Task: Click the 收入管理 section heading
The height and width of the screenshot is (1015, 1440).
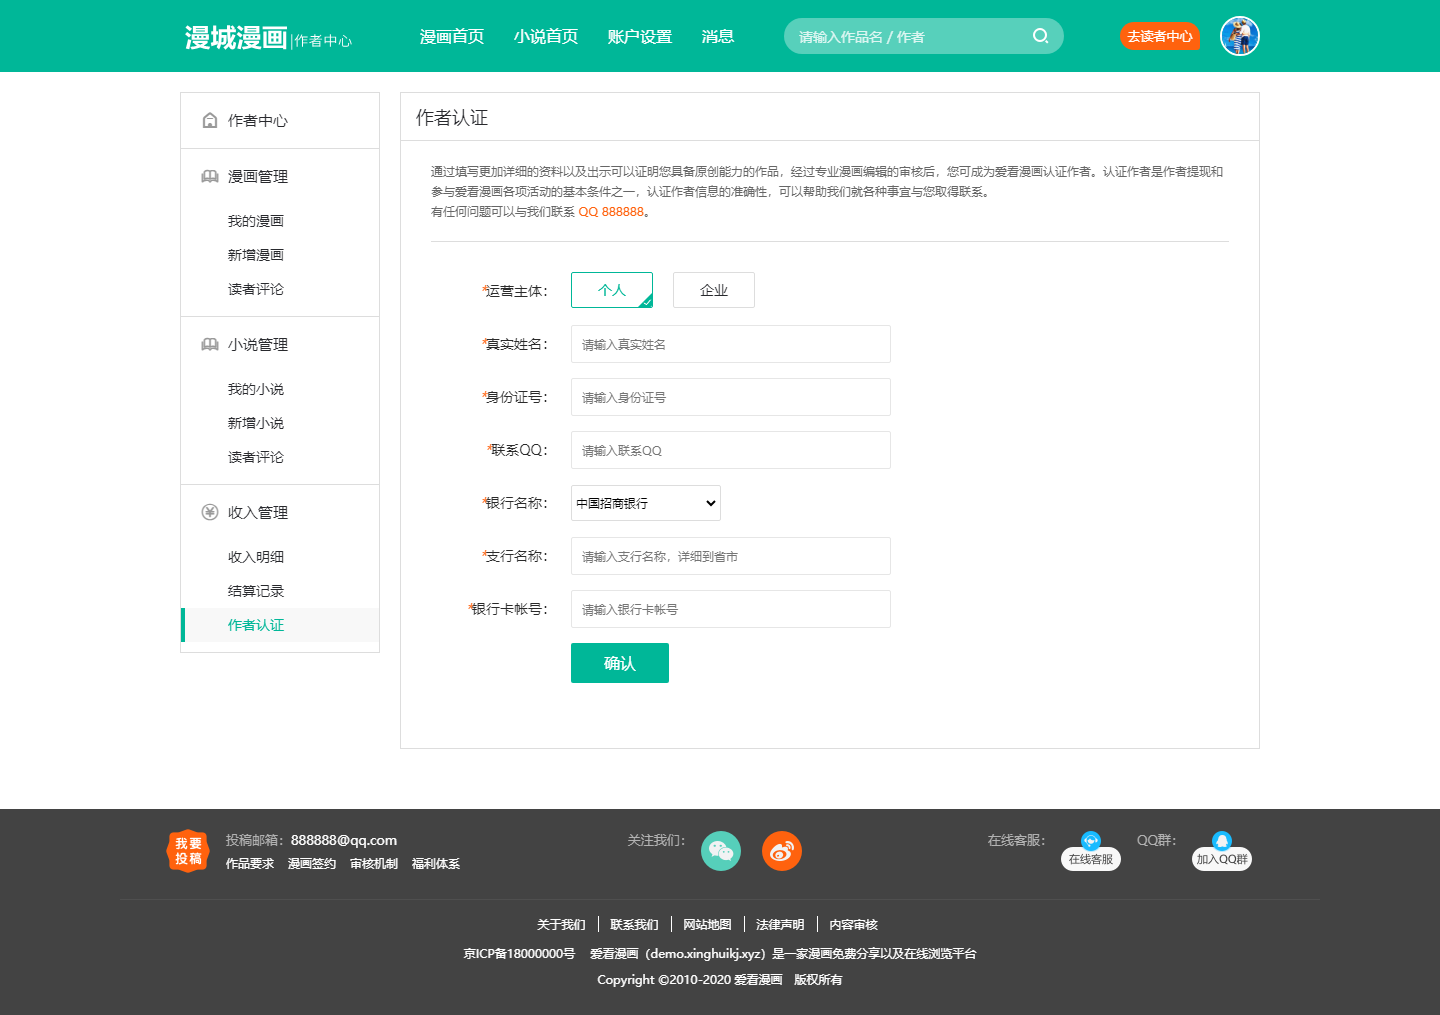Action: (x=258, y=513)
